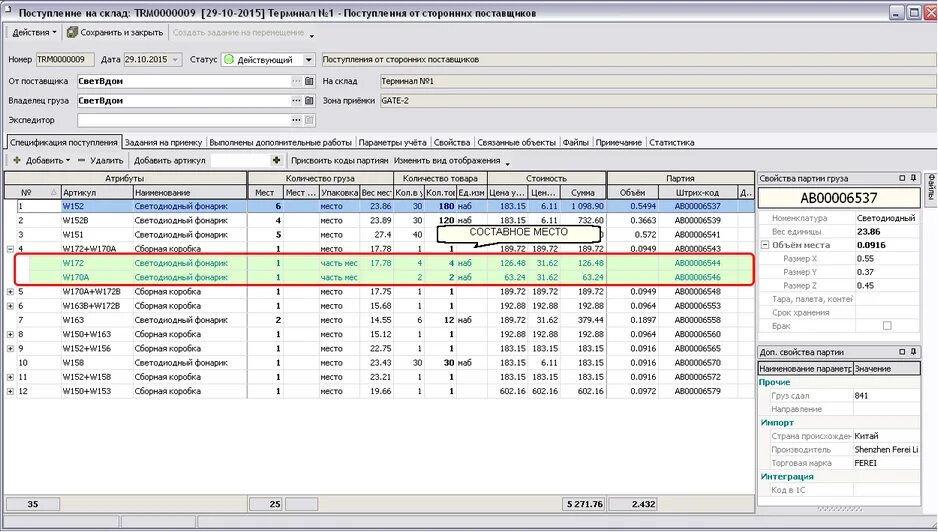Image resolution: width=938 pixels, height=532 pixels.
Task: Click the Экспедитор input field
Action: point(184,120)
